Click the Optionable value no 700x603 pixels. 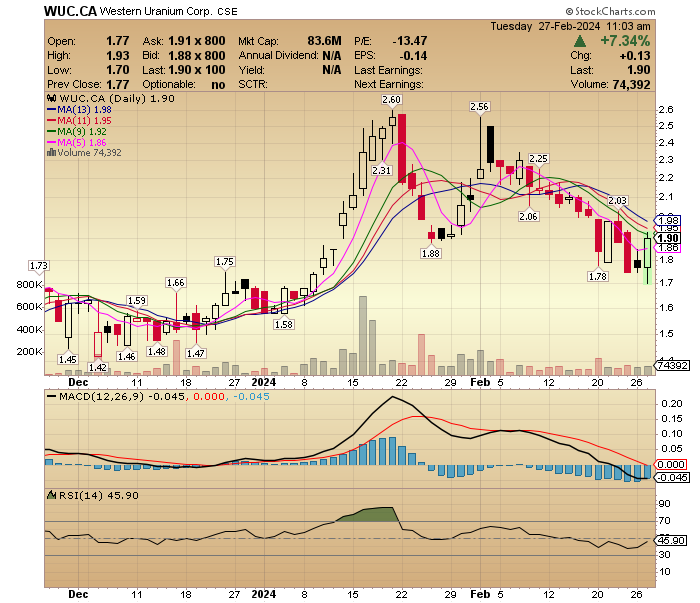pos(218,85)
